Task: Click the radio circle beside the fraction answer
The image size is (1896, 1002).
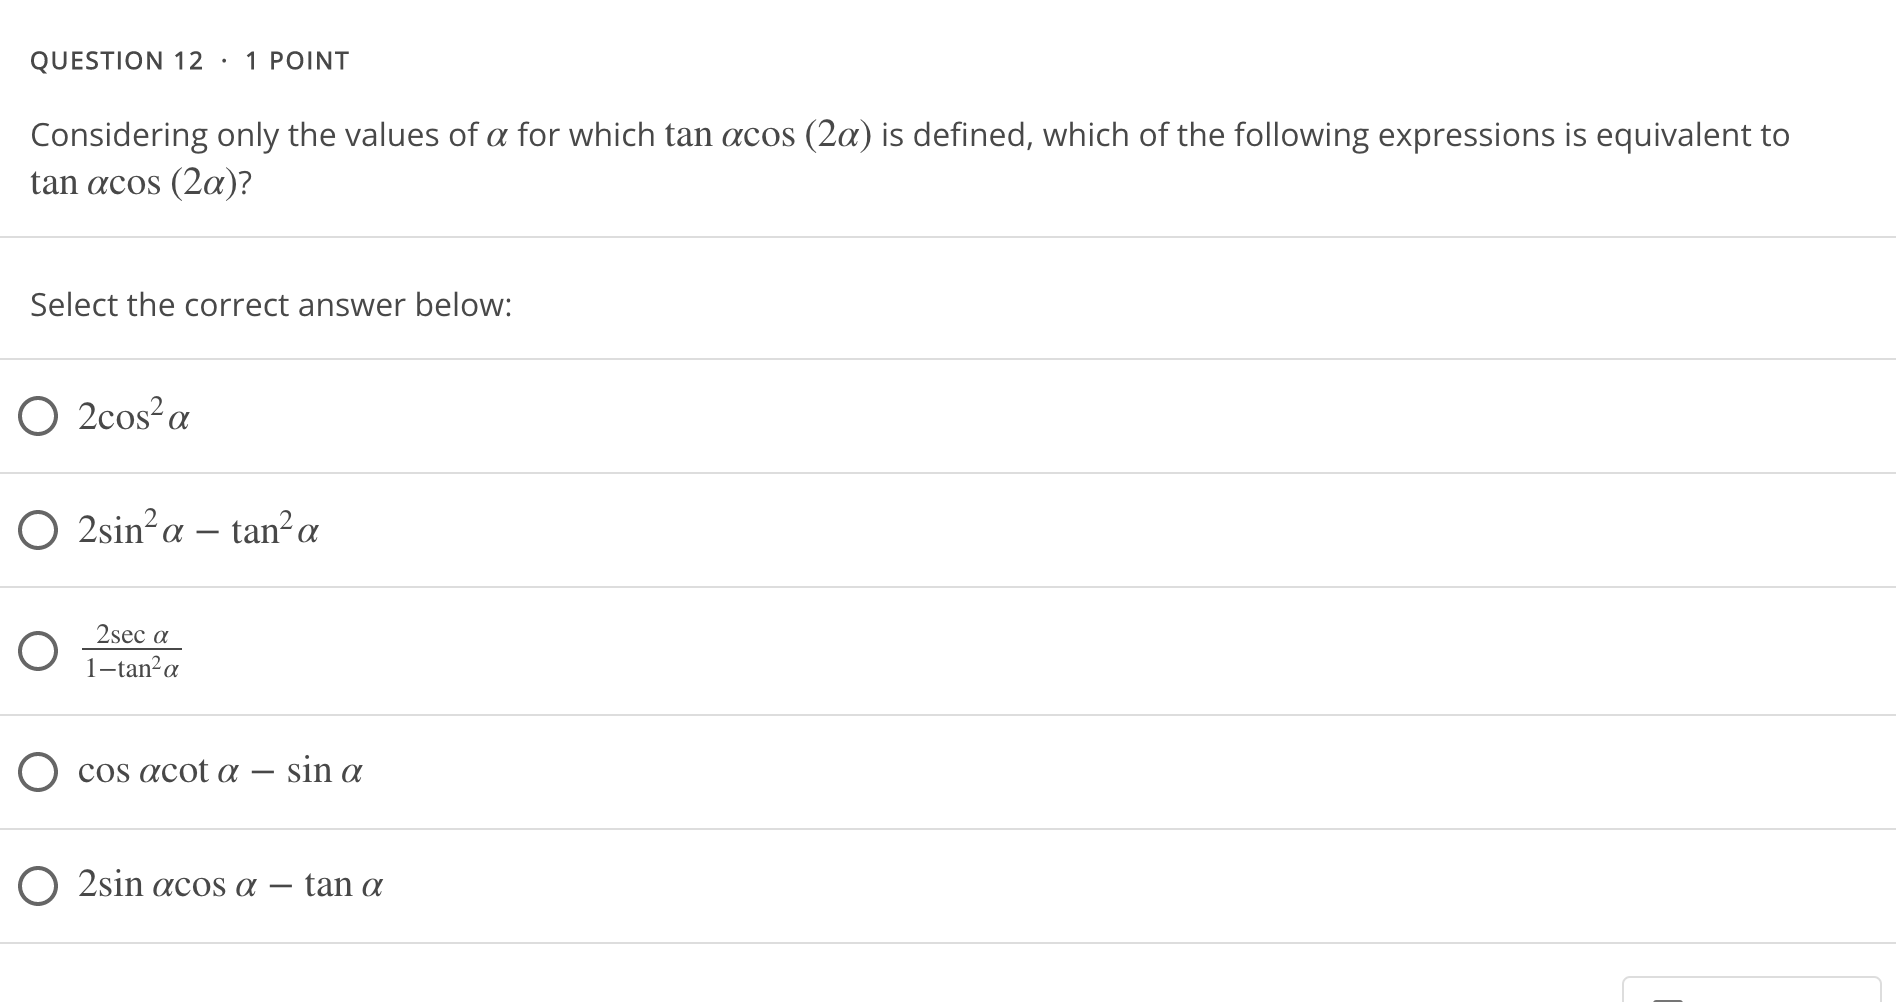Action: 38,651
